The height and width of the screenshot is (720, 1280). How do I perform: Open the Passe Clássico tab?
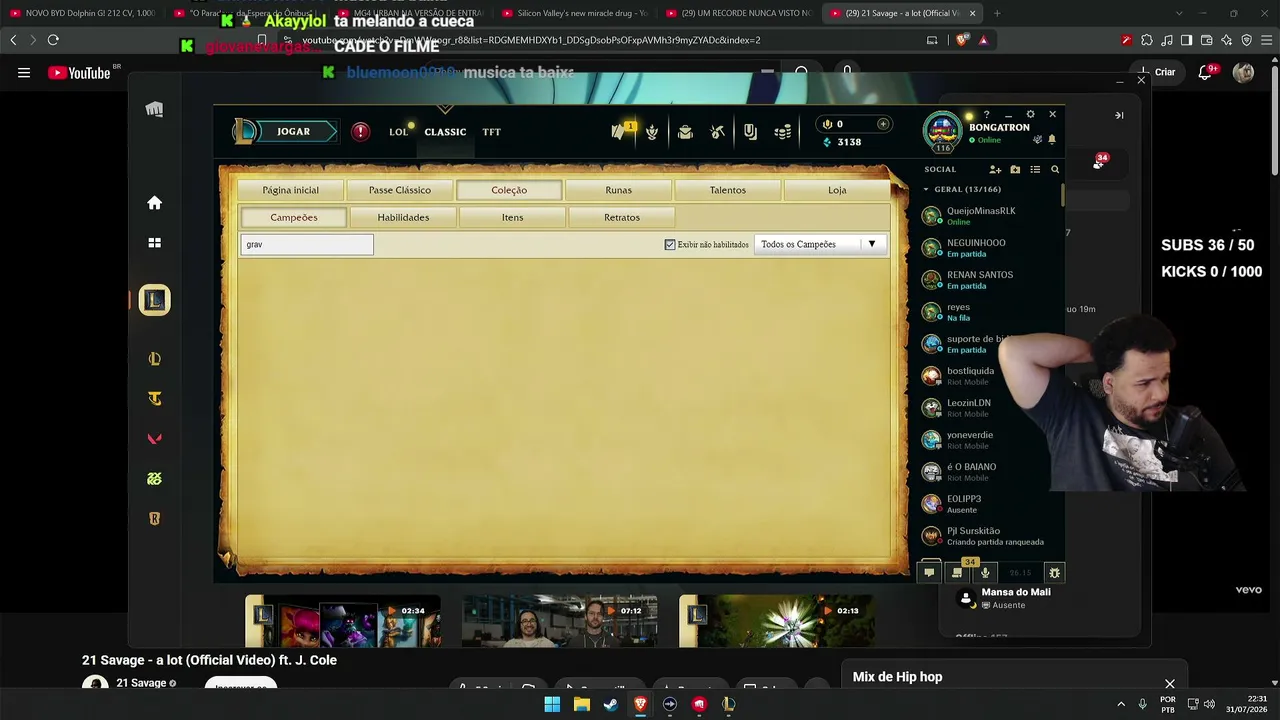tap(400, 190)
